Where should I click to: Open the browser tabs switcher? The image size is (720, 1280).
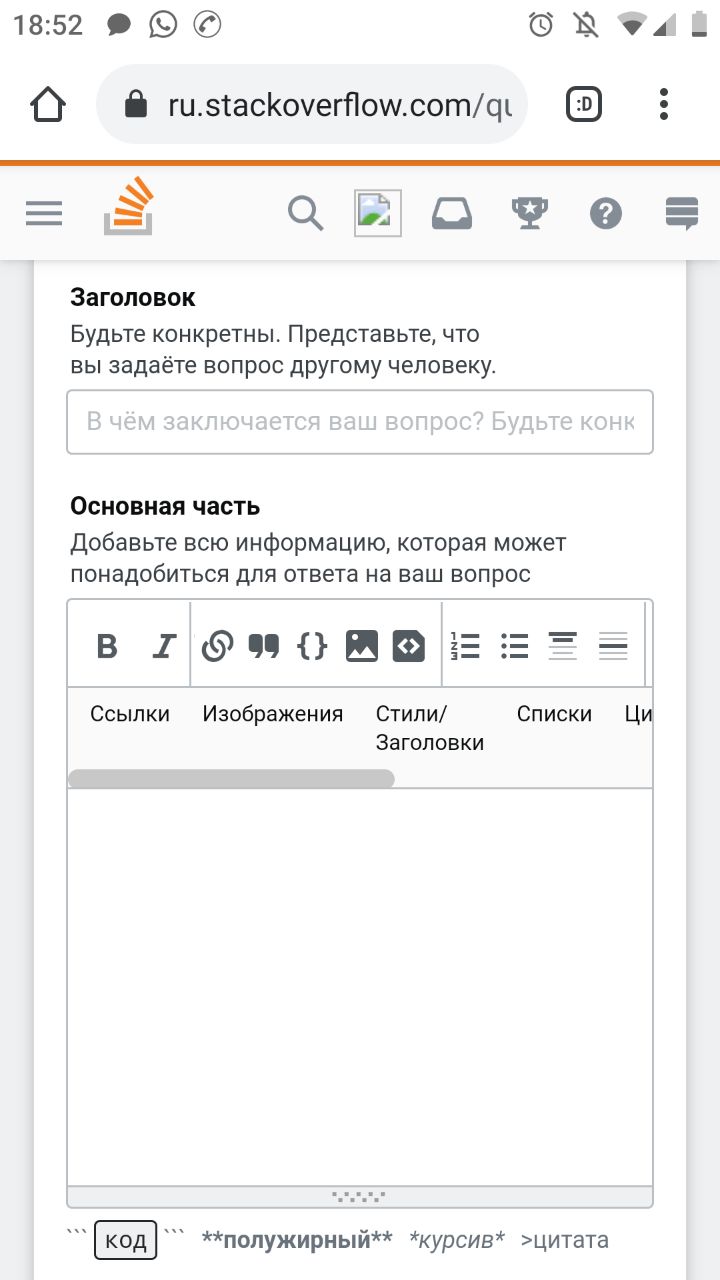(584, 104)
